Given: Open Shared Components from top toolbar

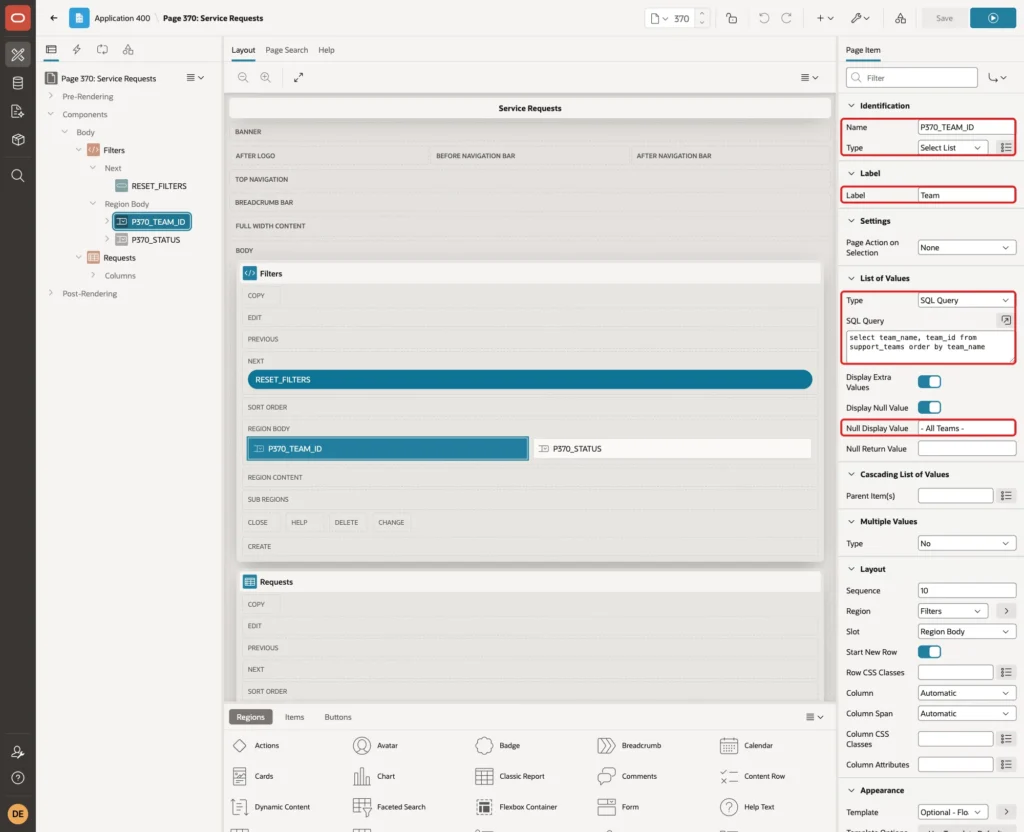Looking at the screenshot, I should pos(901,18).
